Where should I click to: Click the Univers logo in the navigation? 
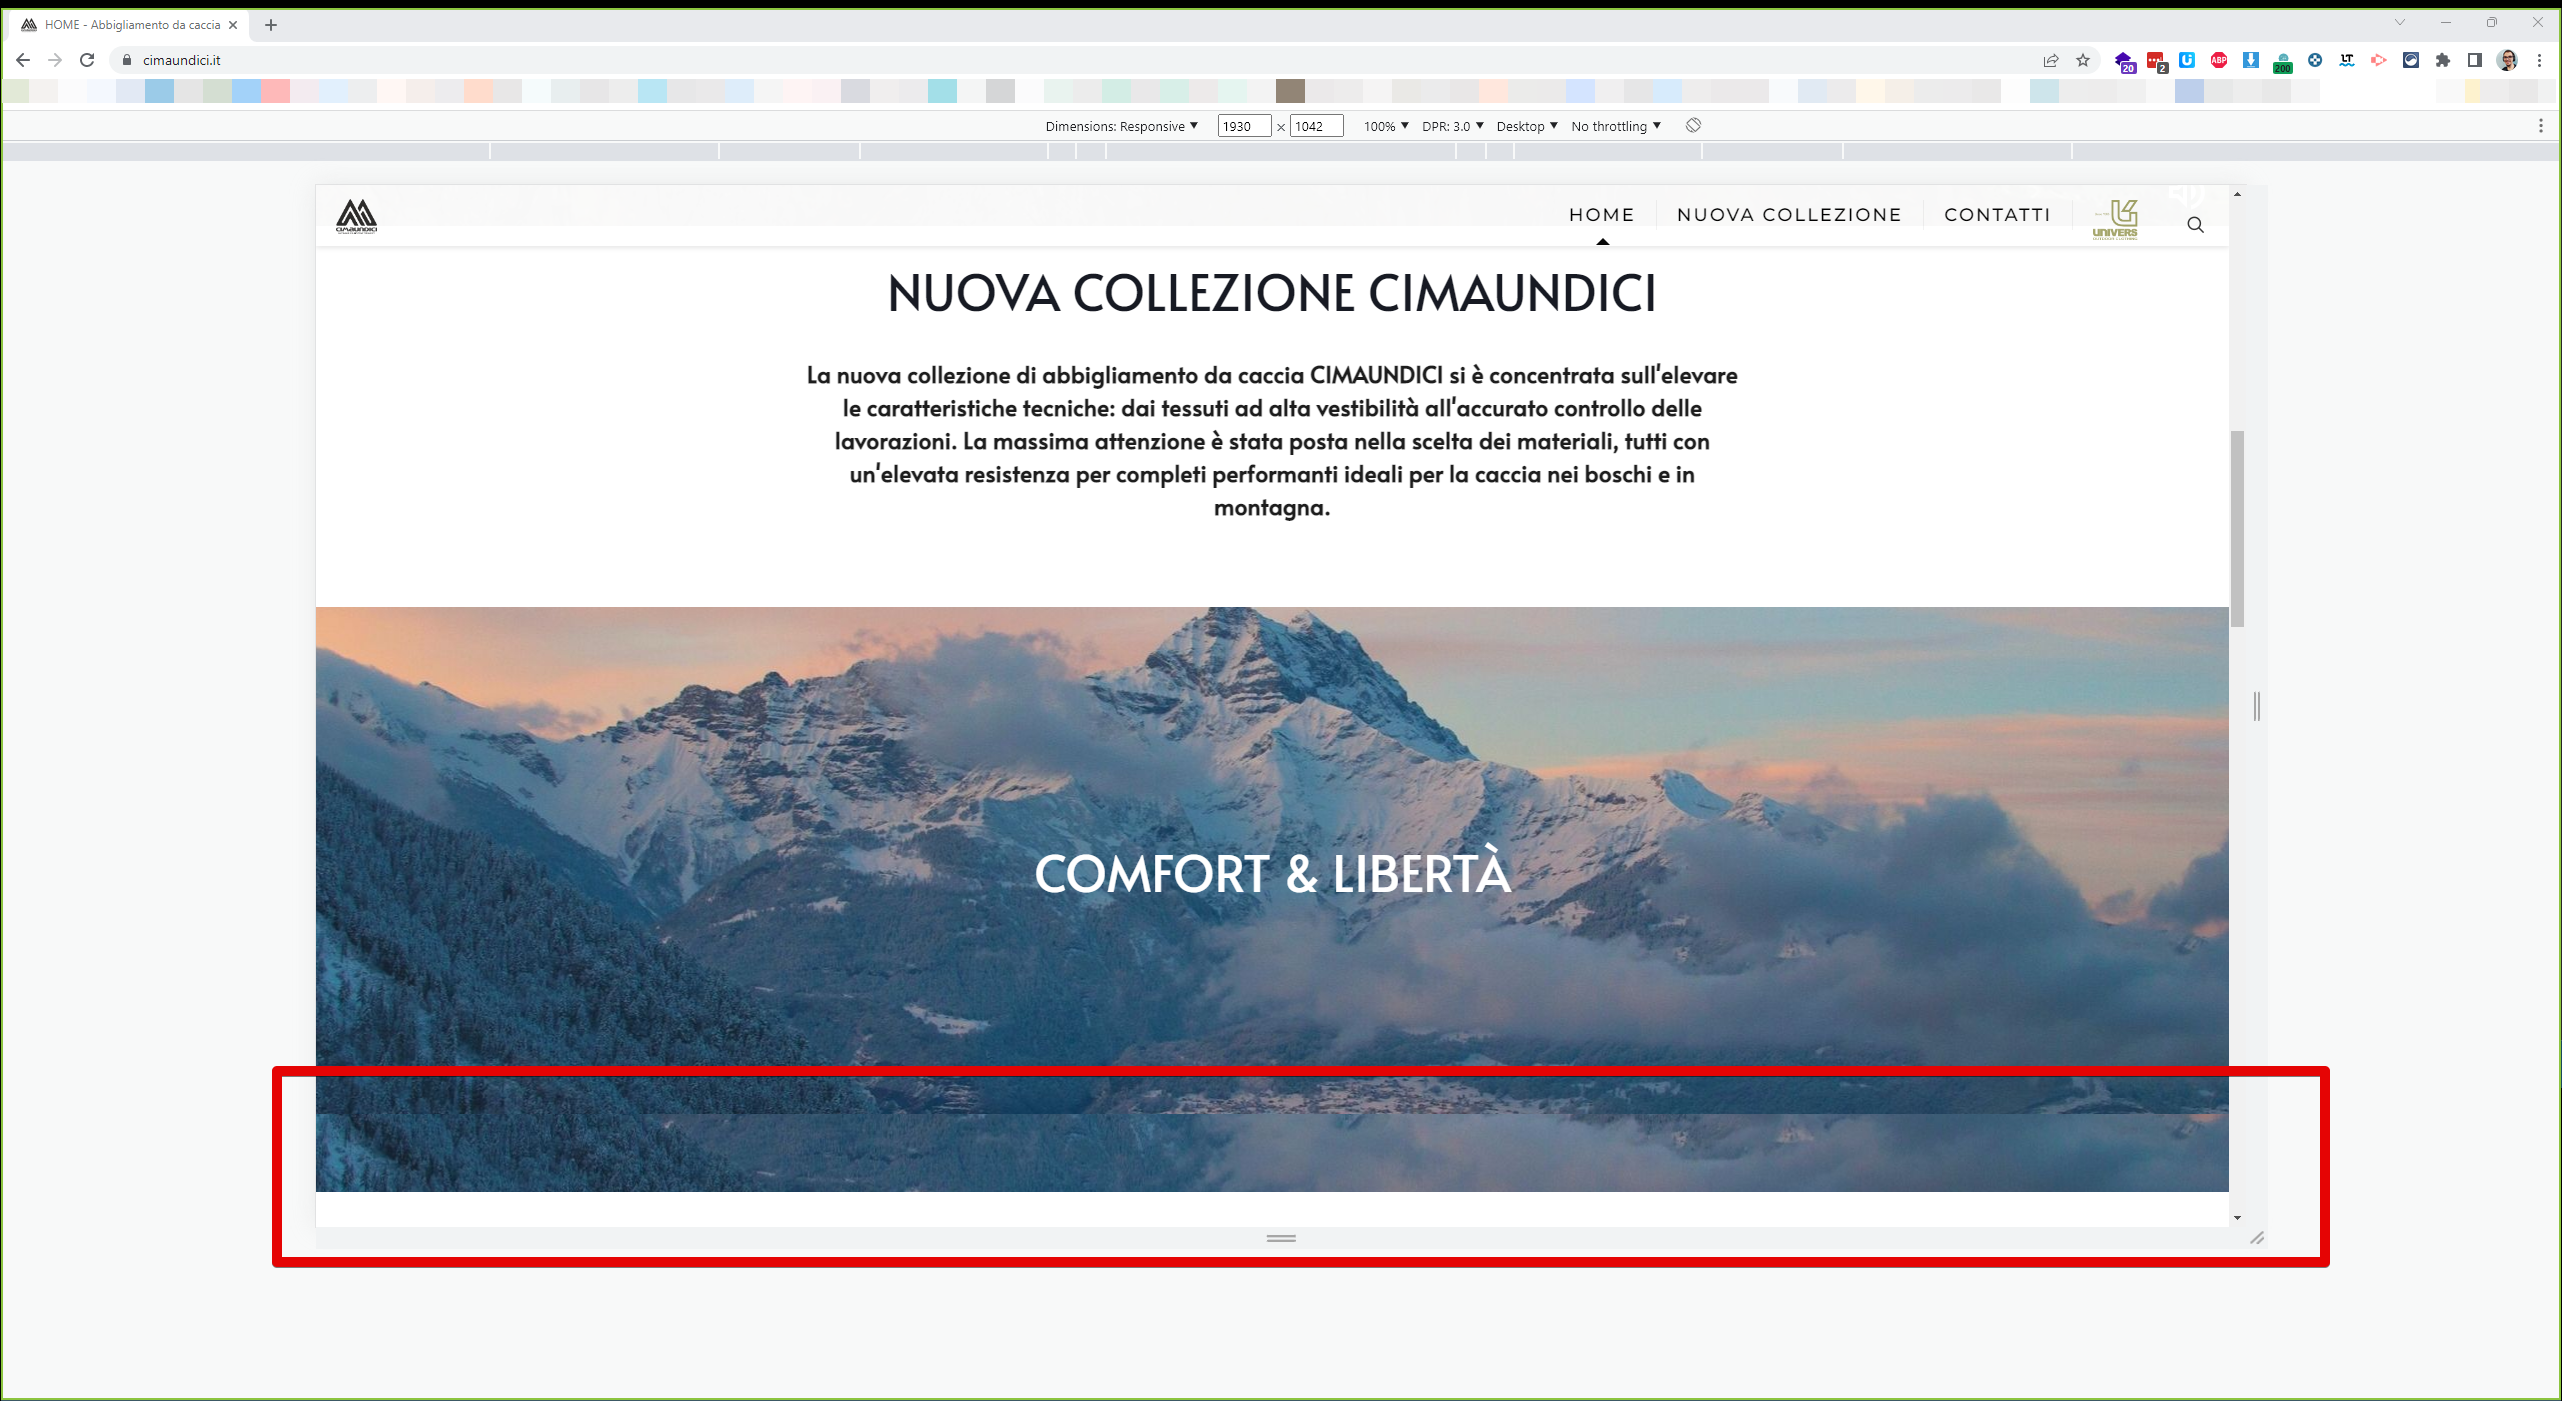point(2115,219)
